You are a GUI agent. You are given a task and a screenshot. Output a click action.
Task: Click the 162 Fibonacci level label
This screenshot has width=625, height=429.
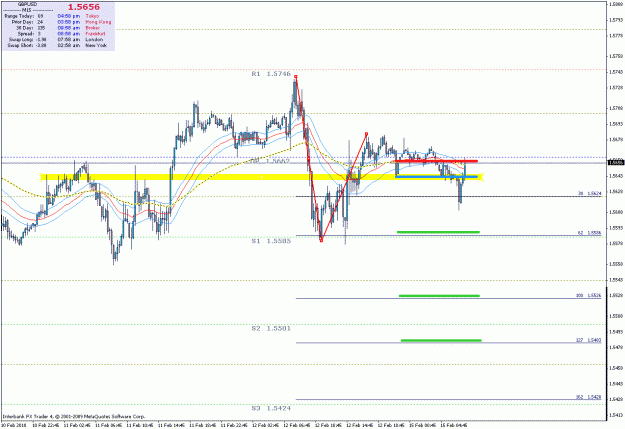pyautogui.click(x=588, y=397)
